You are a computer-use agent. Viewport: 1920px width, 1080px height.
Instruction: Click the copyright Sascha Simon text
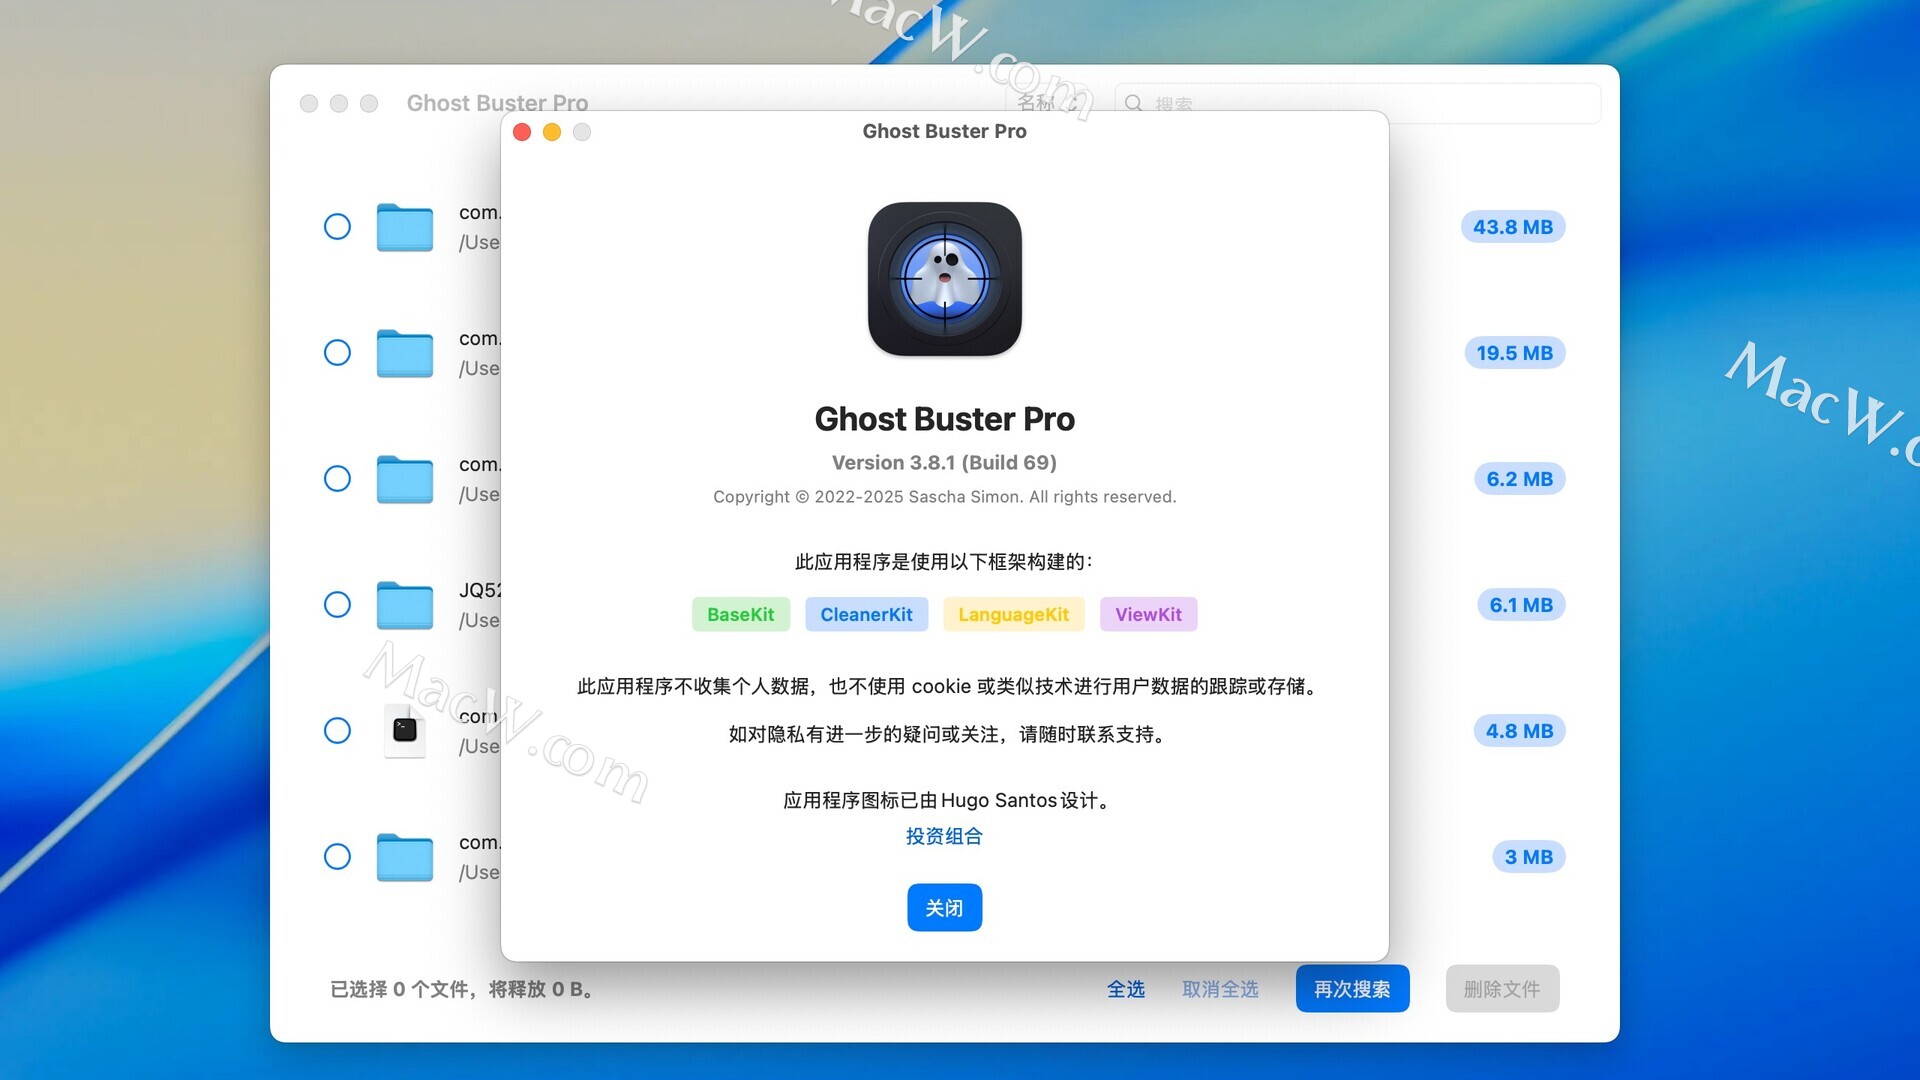point(944,497)
